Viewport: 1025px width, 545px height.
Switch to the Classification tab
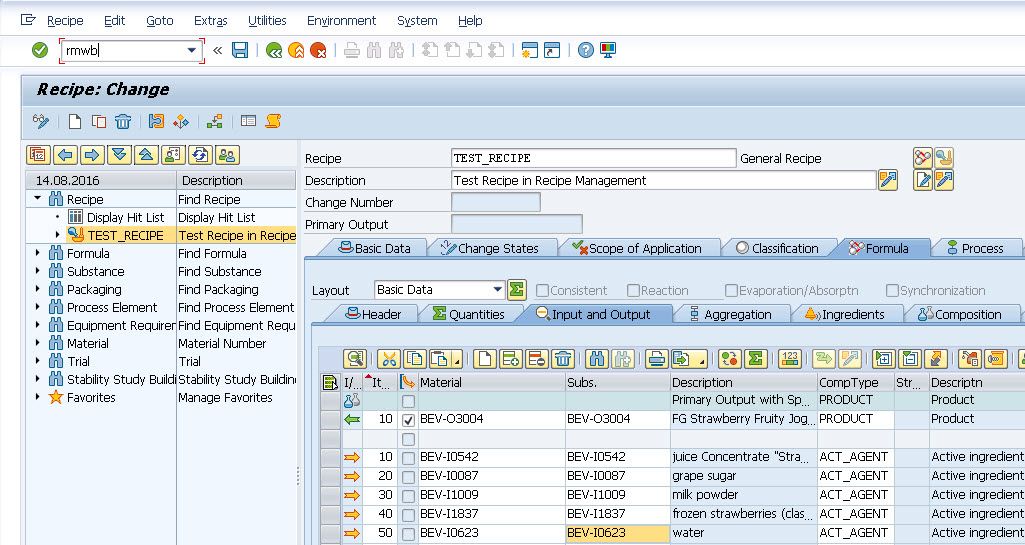tap(777, 248)
